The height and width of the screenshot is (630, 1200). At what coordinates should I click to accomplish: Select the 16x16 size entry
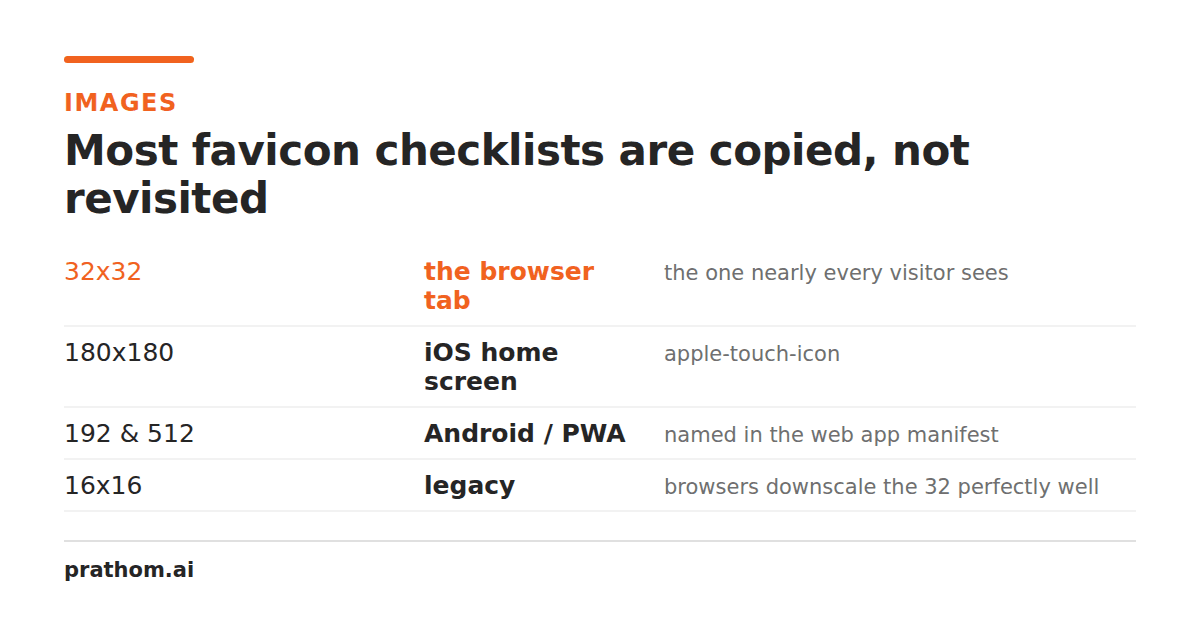click(x=103, y=486)
